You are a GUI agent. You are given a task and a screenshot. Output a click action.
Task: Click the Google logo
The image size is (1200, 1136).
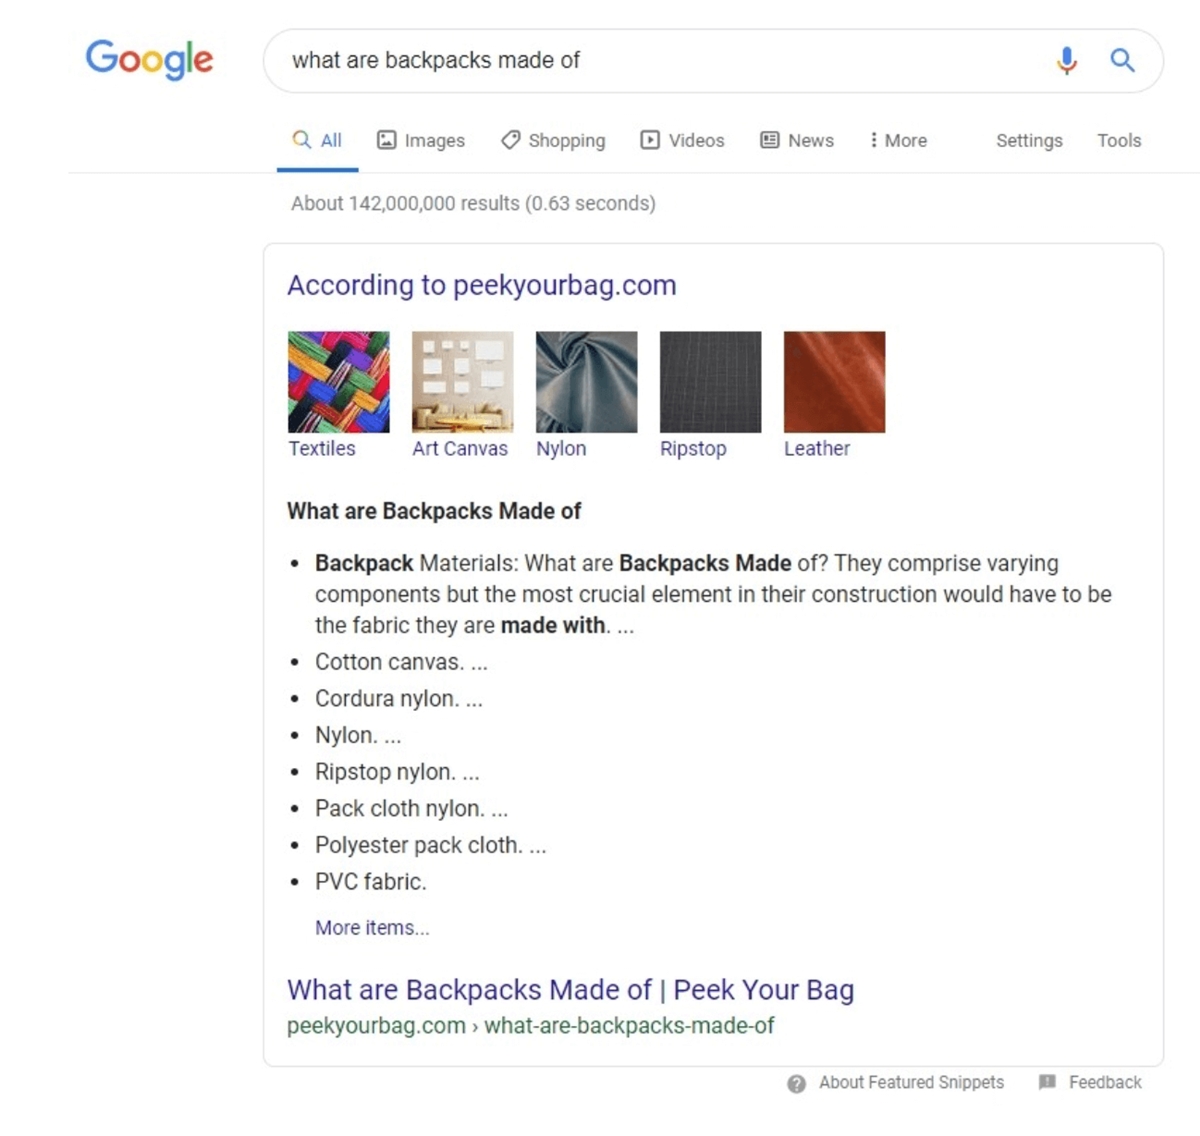(x=149, y=59)
